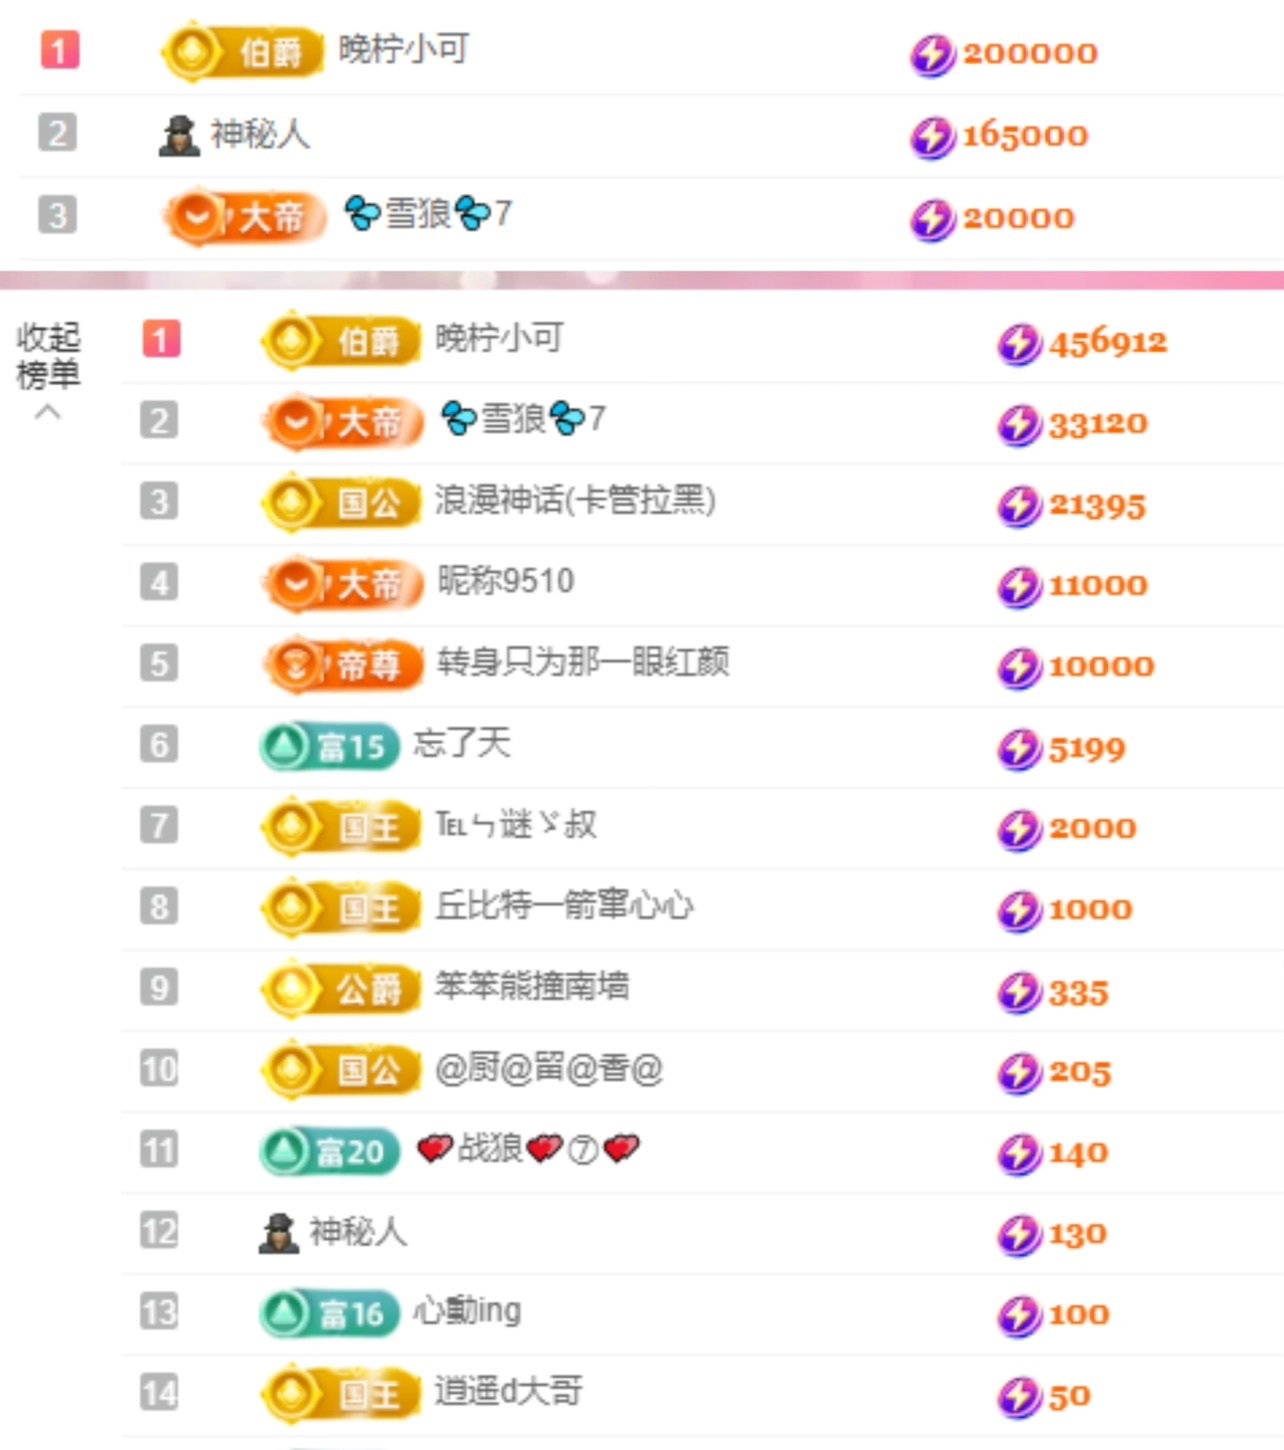Click the 大帝 badge next to 昵称9510
Viewport: 1284px width, 1450px height.
342,584
